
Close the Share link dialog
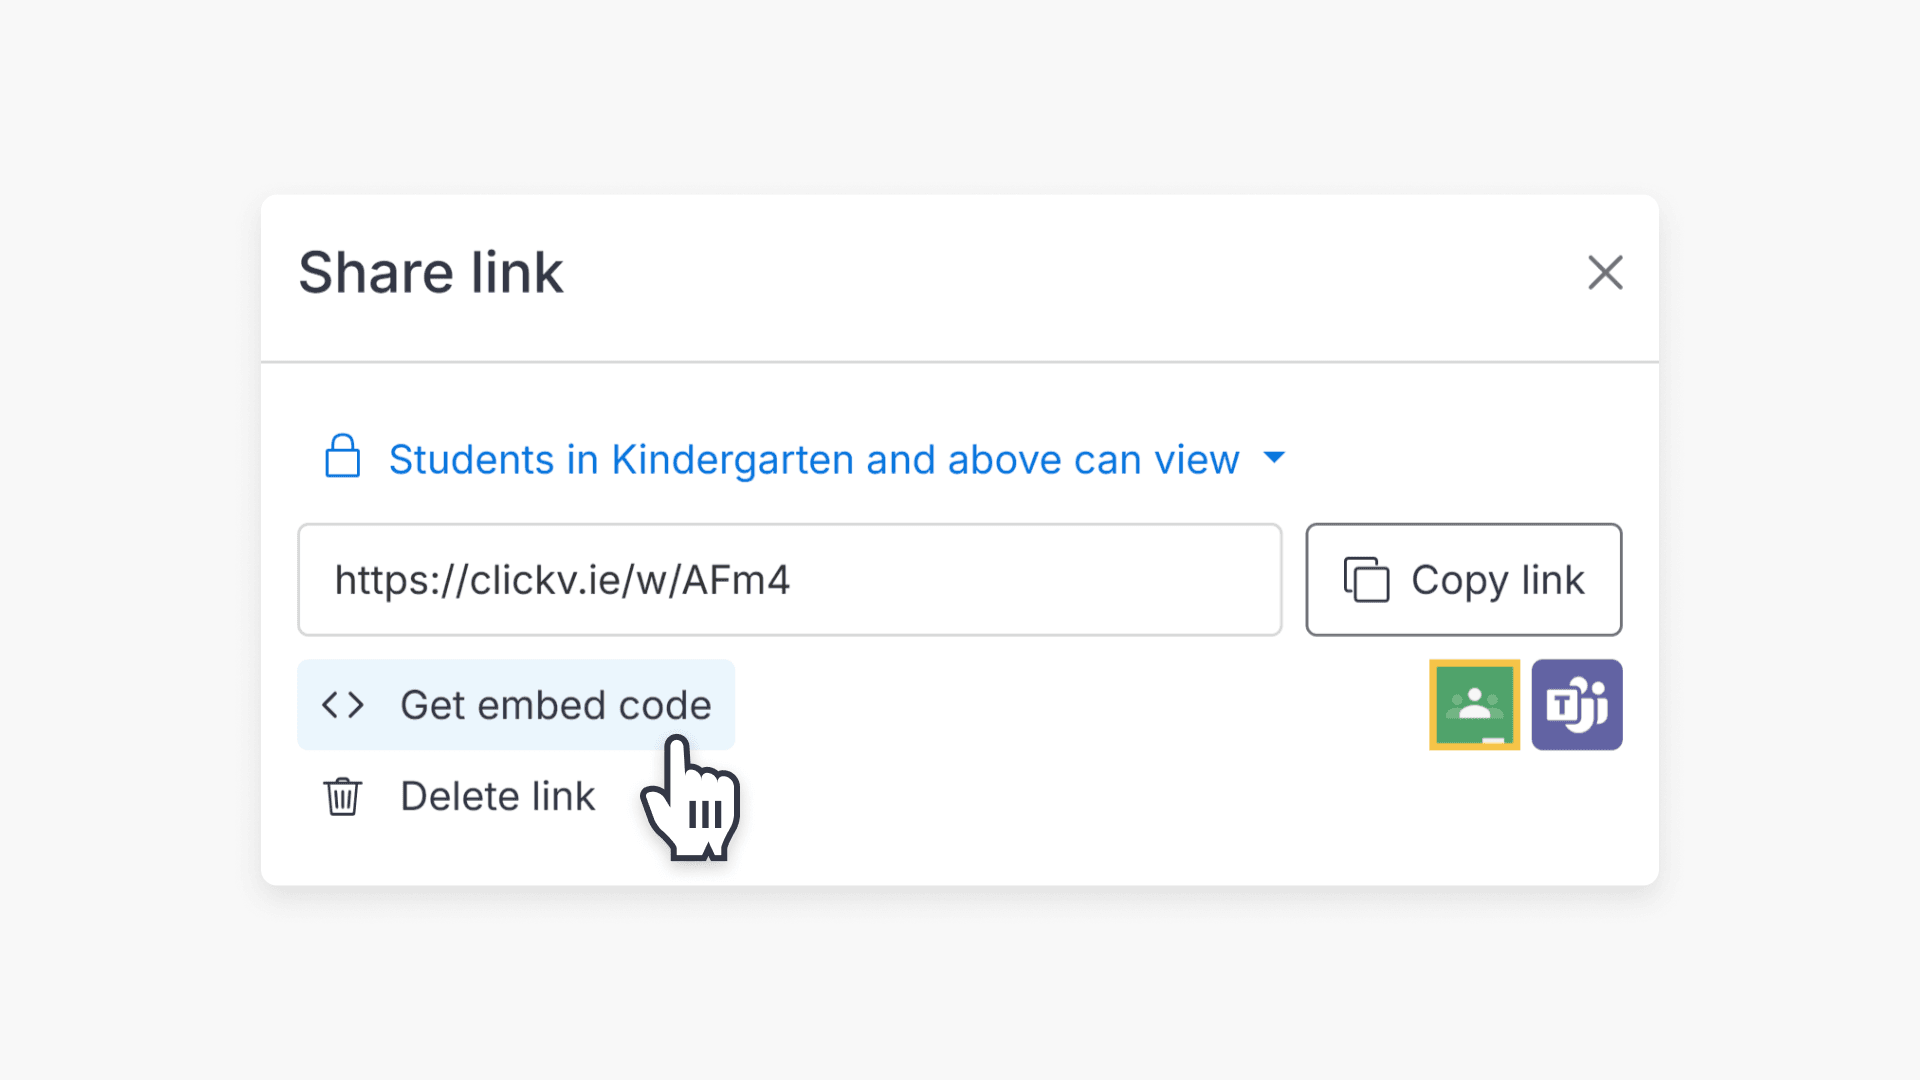pos(1605,273)
